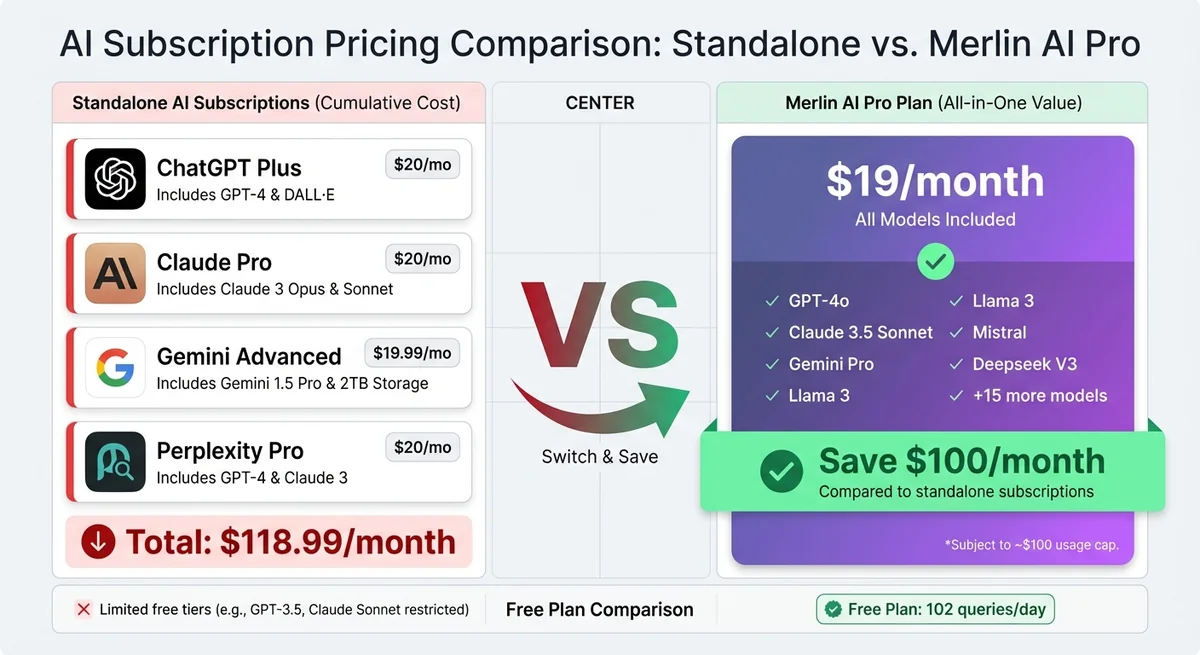This screenshot has width=1200, height=655.
Task: Click the +15 more models item
Action: [x=1040, y=396]
